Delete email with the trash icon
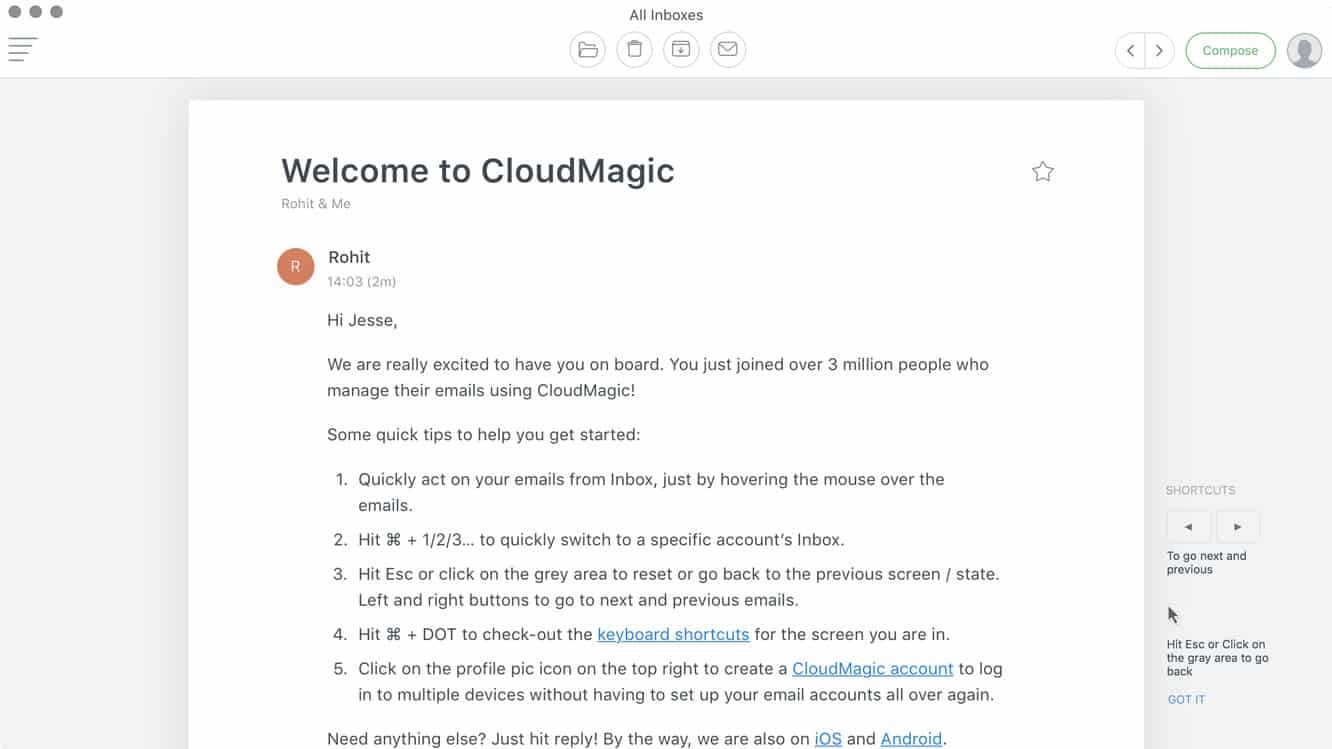 (x=634, y=50)
